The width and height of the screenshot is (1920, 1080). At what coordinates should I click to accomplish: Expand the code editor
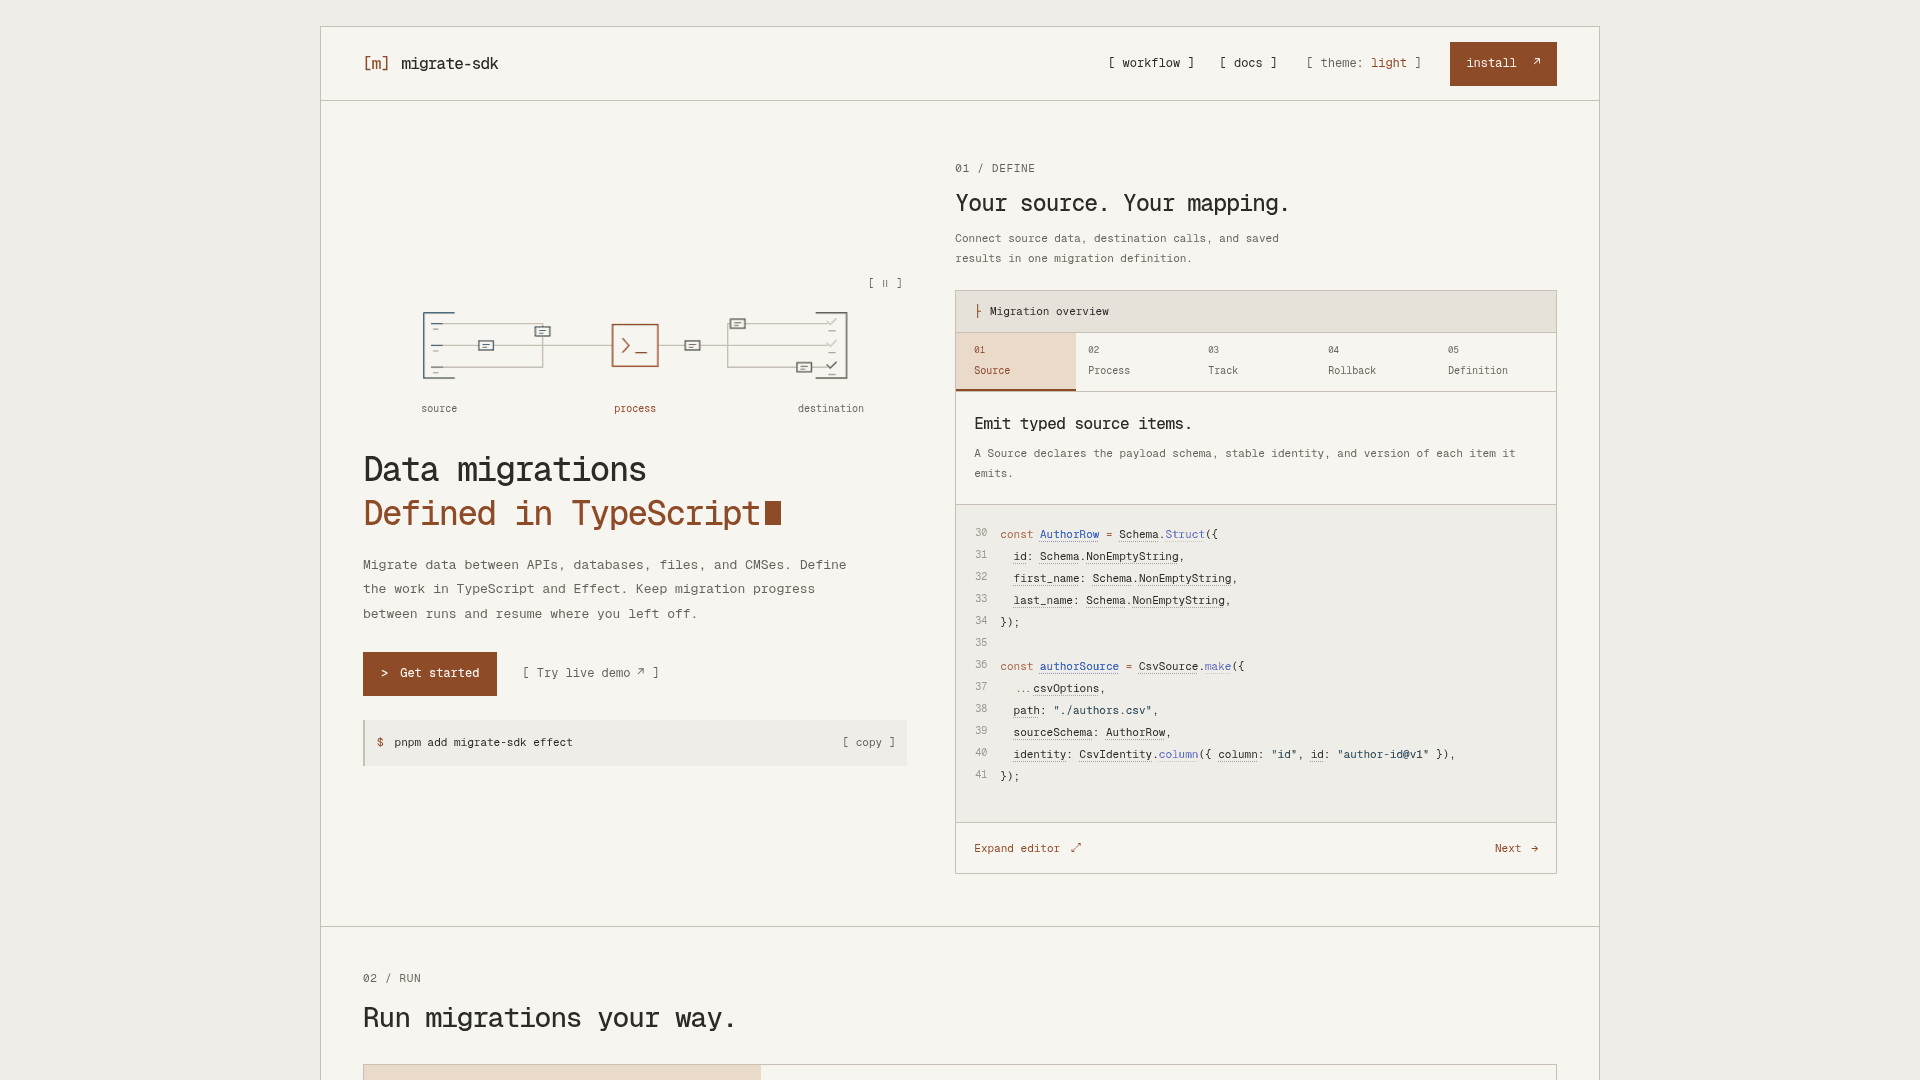click(x=1028, y=849)
